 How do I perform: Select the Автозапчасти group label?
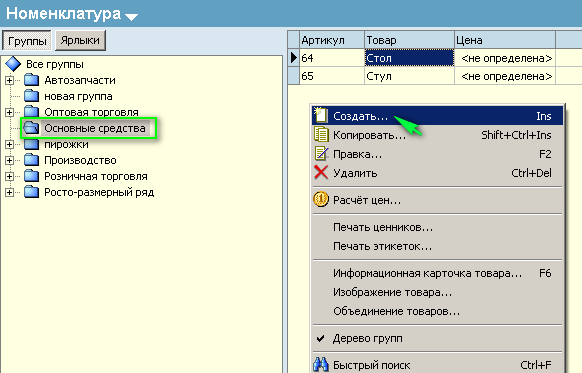point(80,80)
